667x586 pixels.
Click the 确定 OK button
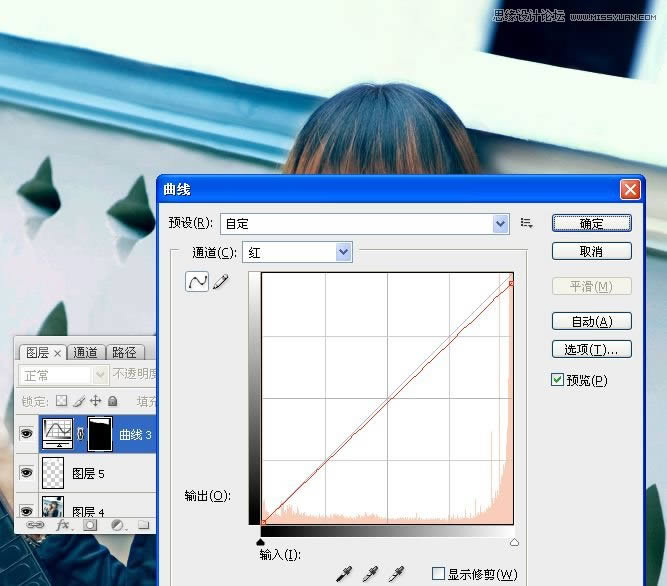[x=591, y=223]
